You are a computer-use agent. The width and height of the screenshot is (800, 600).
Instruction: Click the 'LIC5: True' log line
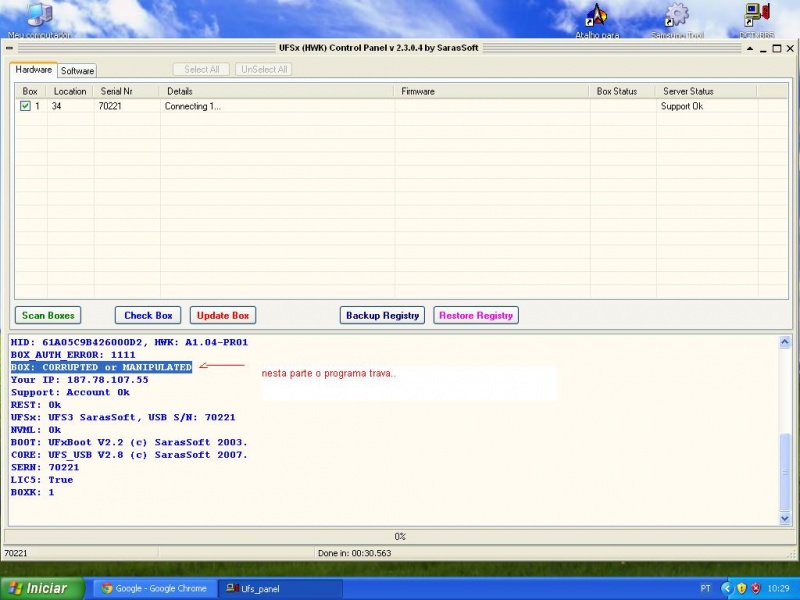coord(42,480)
